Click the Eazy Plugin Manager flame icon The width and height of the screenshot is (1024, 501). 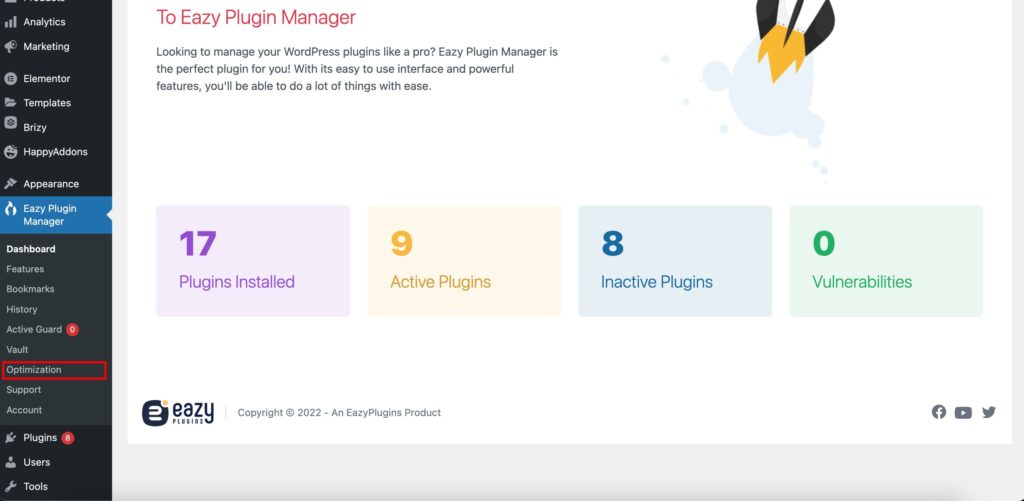(10, 209)
